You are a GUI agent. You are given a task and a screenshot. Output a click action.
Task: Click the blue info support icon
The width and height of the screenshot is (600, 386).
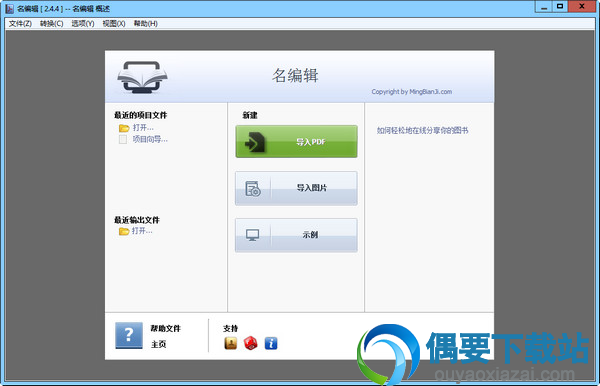pos(271,343)
